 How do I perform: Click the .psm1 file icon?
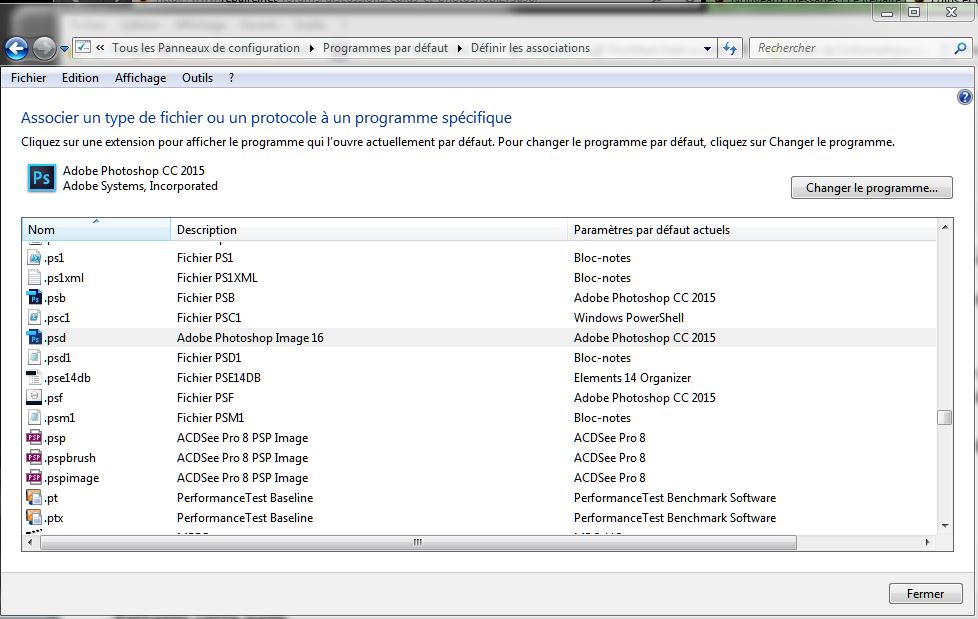coord(34,417)
